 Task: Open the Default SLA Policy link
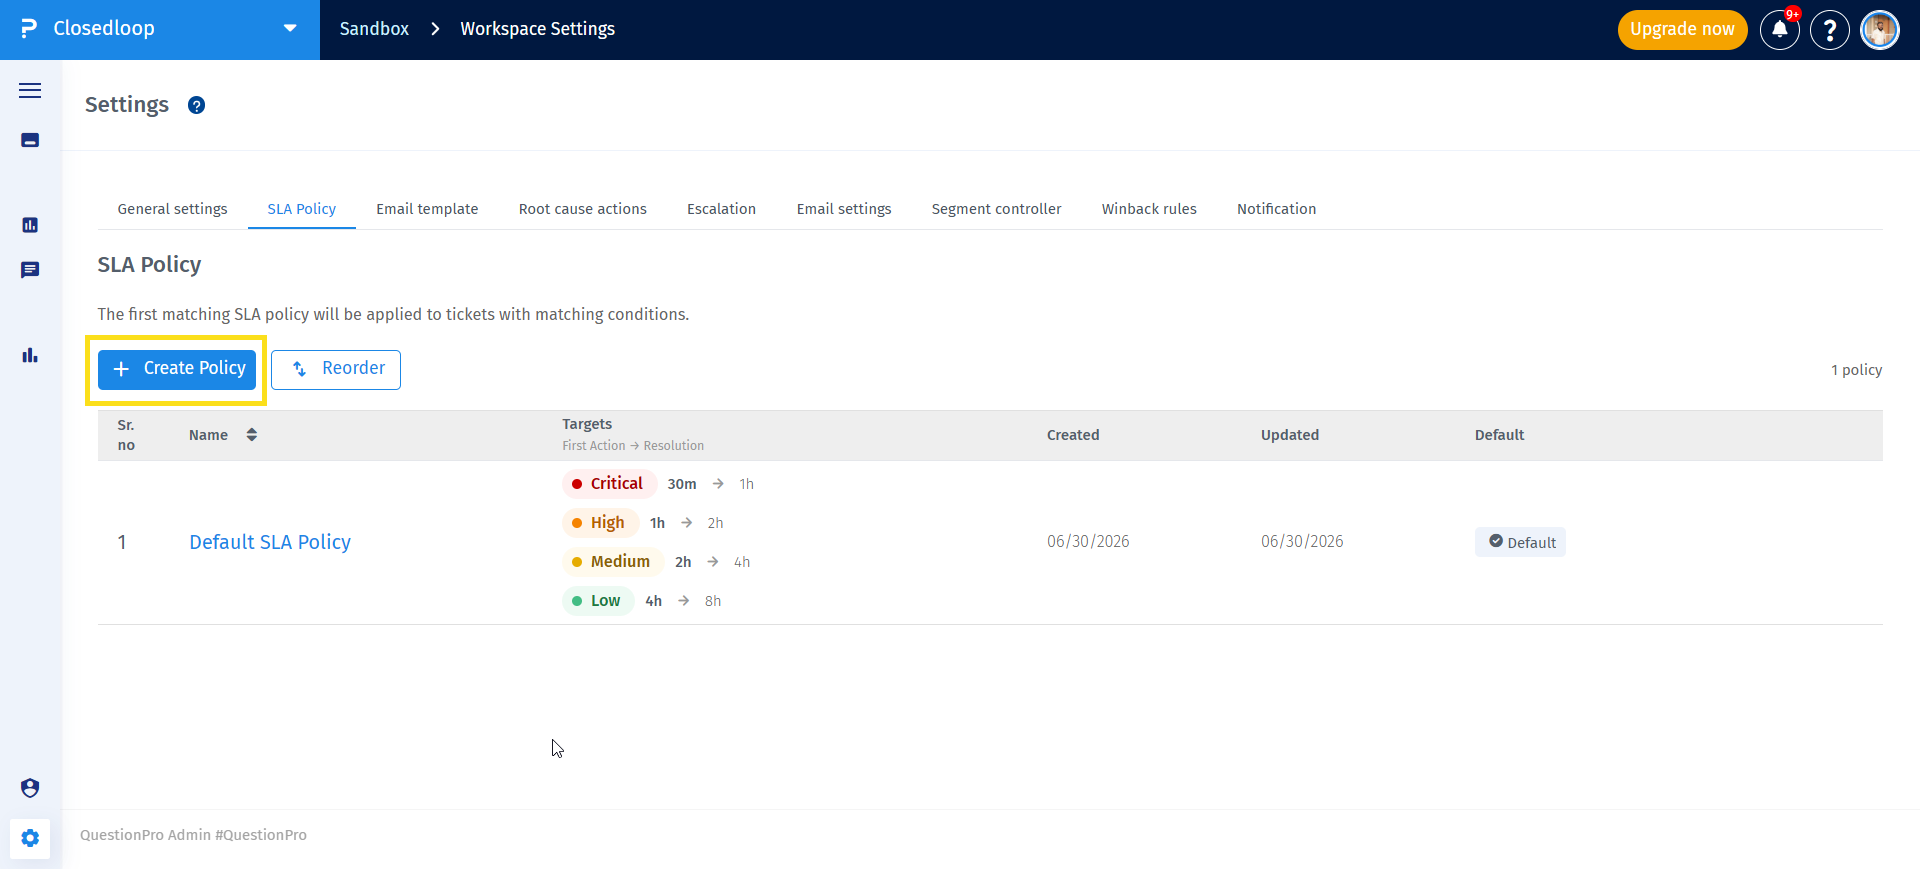click(270, 542)
